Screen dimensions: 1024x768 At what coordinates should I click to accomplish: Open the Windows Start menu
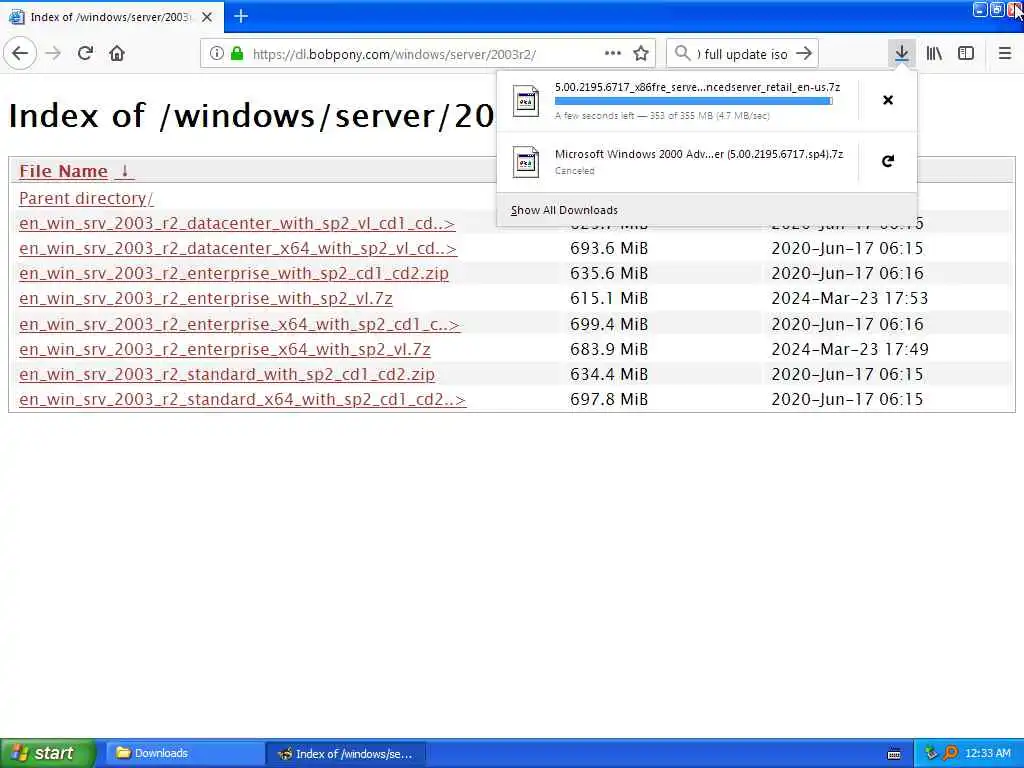(48, 753)
